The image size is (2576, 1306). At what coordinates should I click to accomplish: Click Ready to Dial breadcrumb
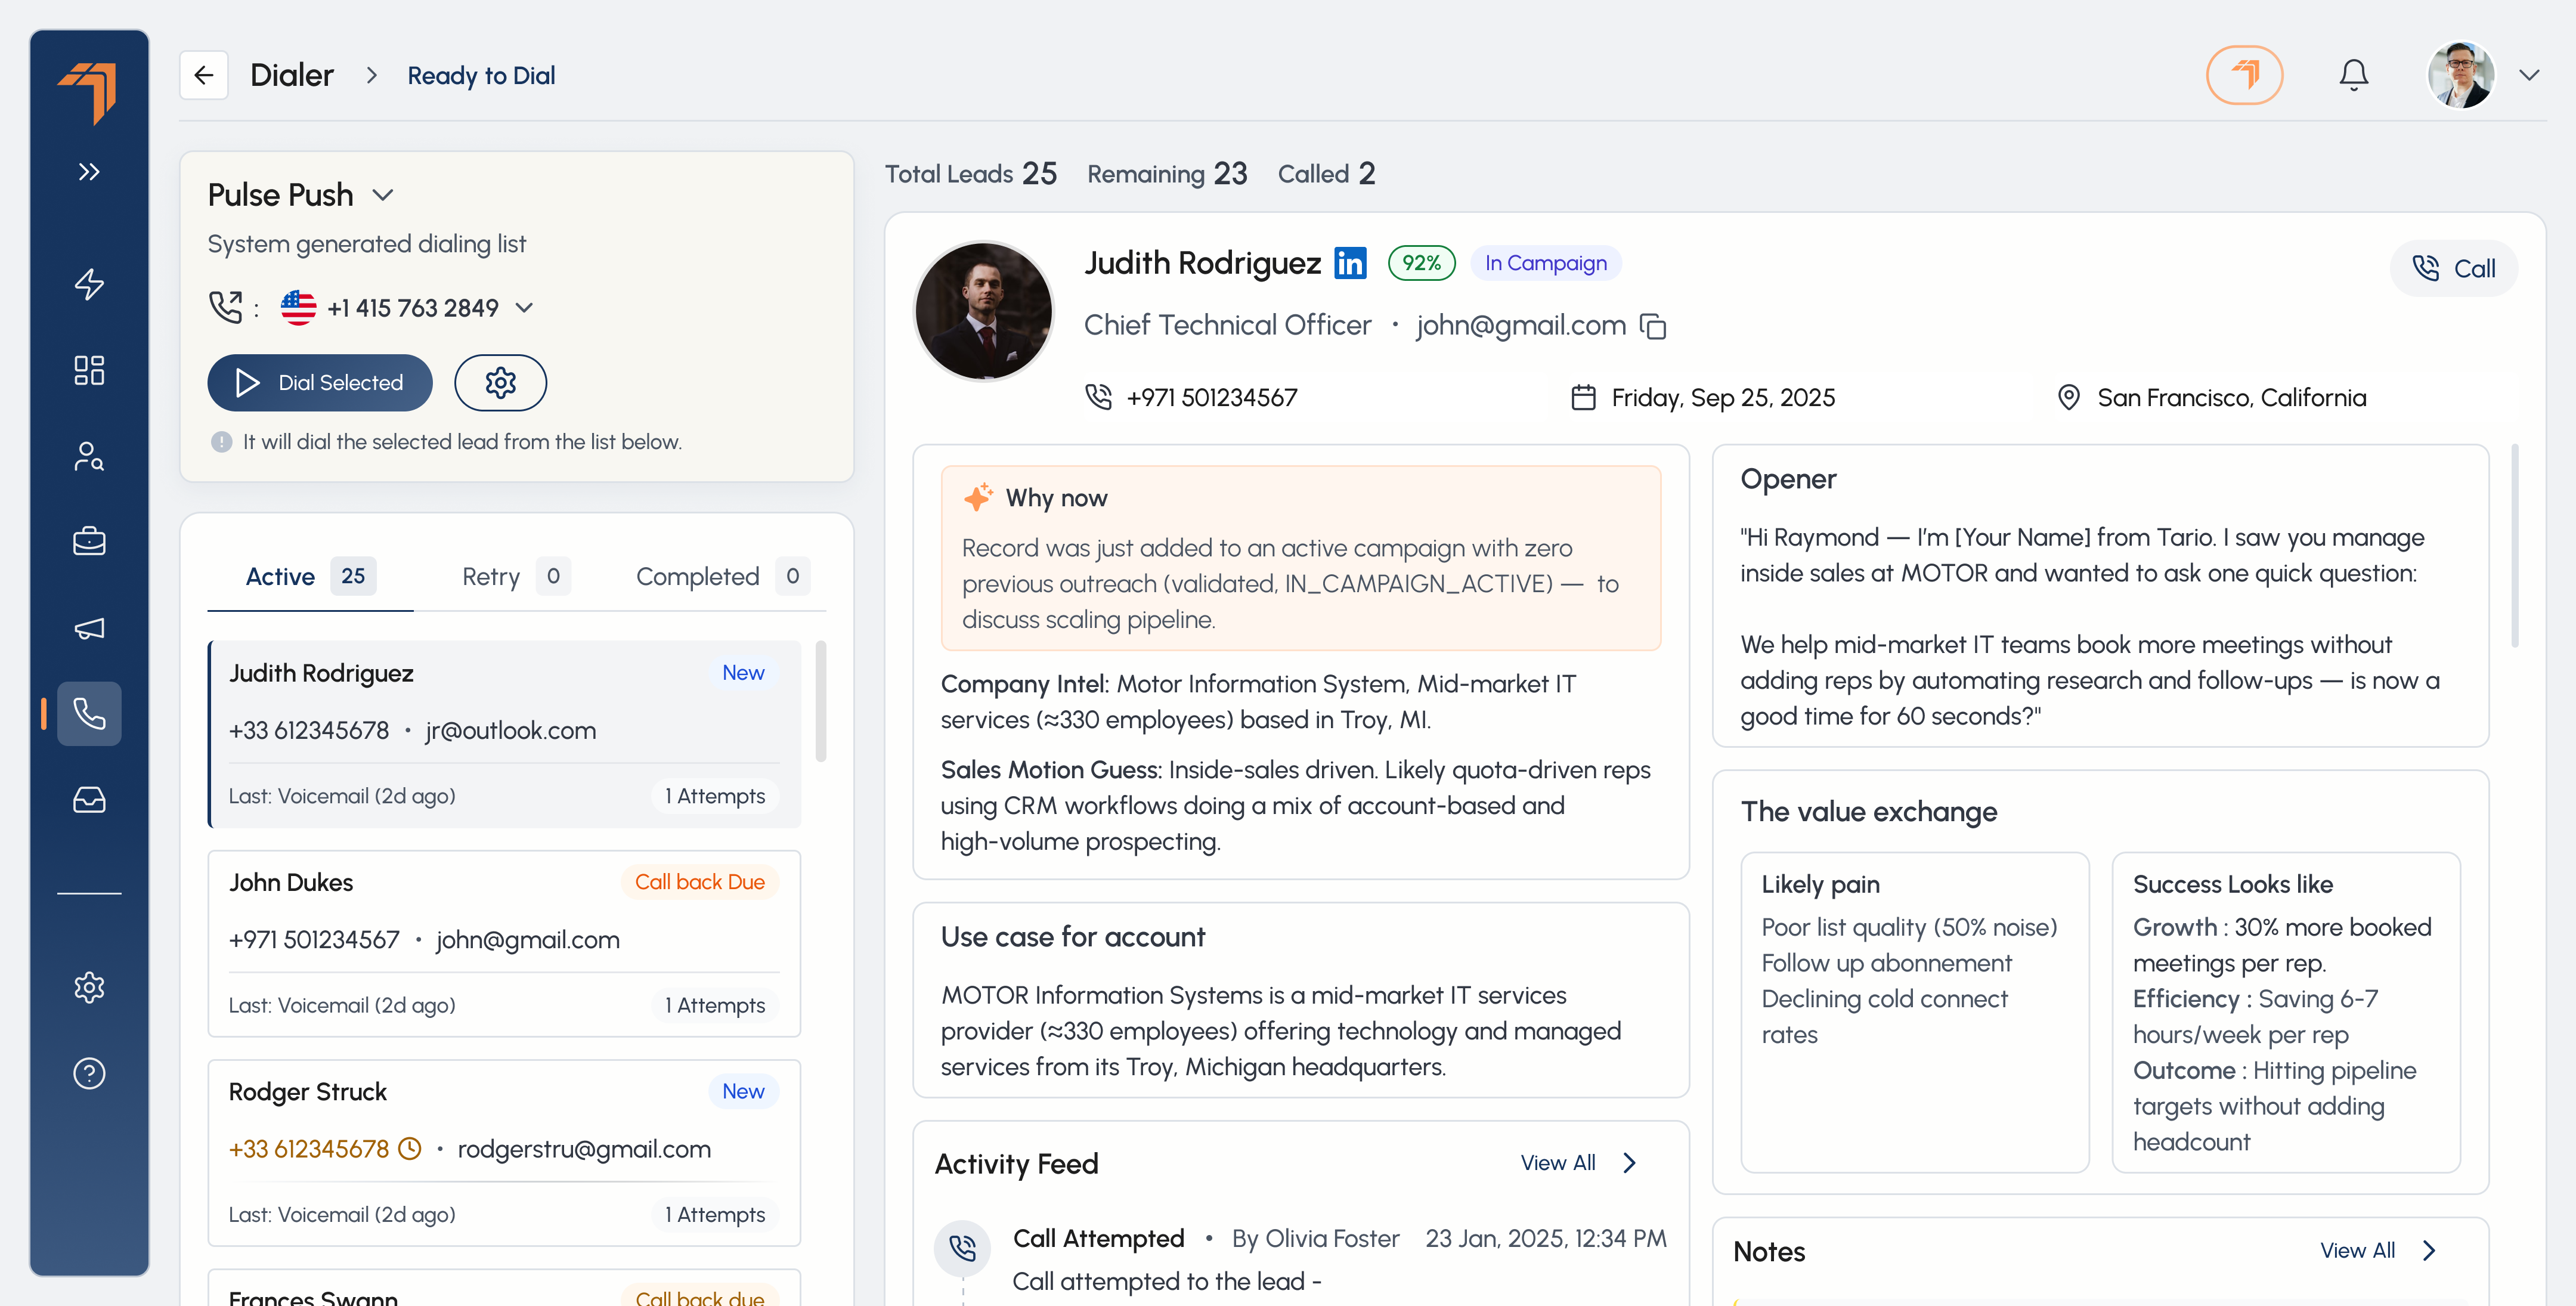point(481,76)
